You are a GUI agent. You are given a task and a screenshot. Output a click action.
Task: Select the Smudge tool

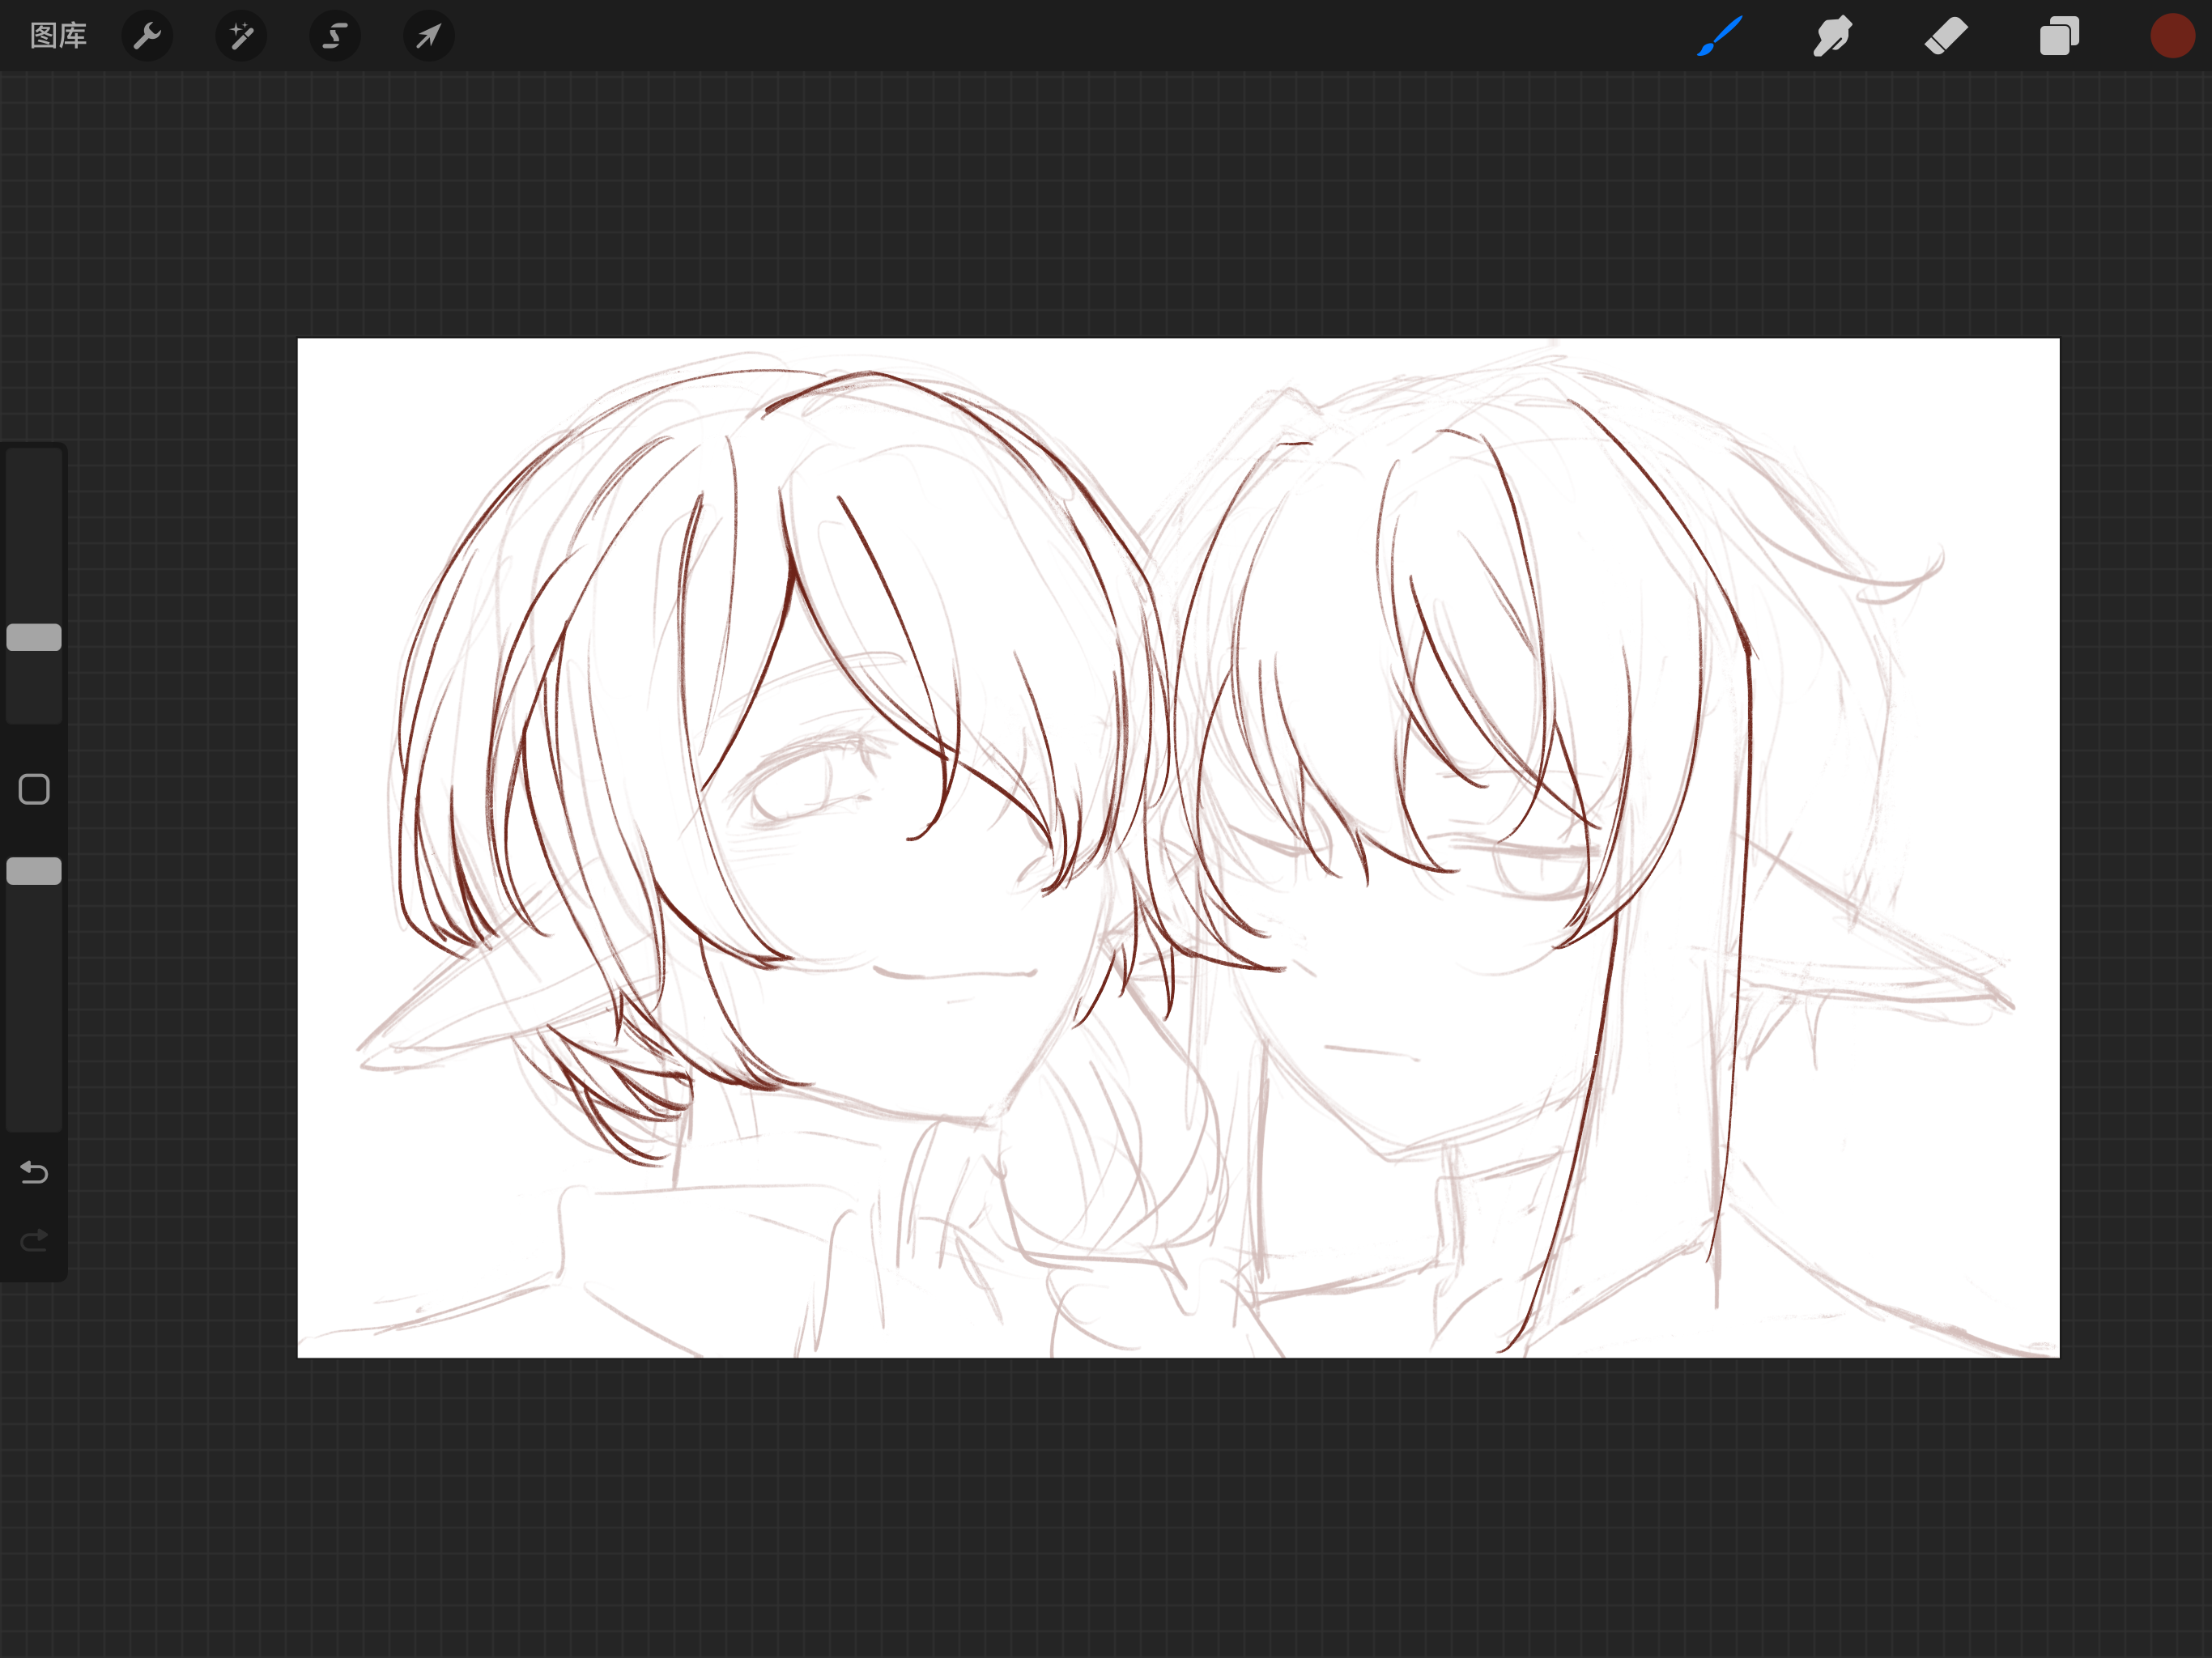1832,36
